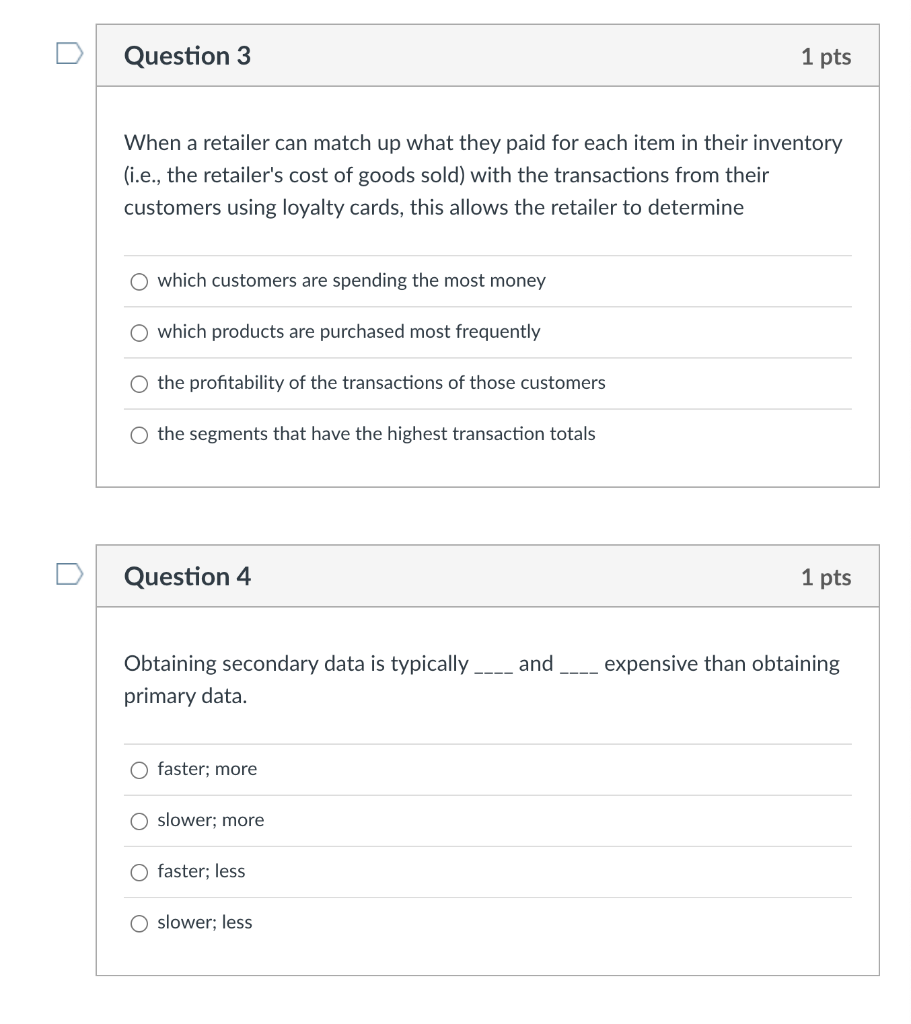Click inside the Question 4 answer area

(488, 846)
